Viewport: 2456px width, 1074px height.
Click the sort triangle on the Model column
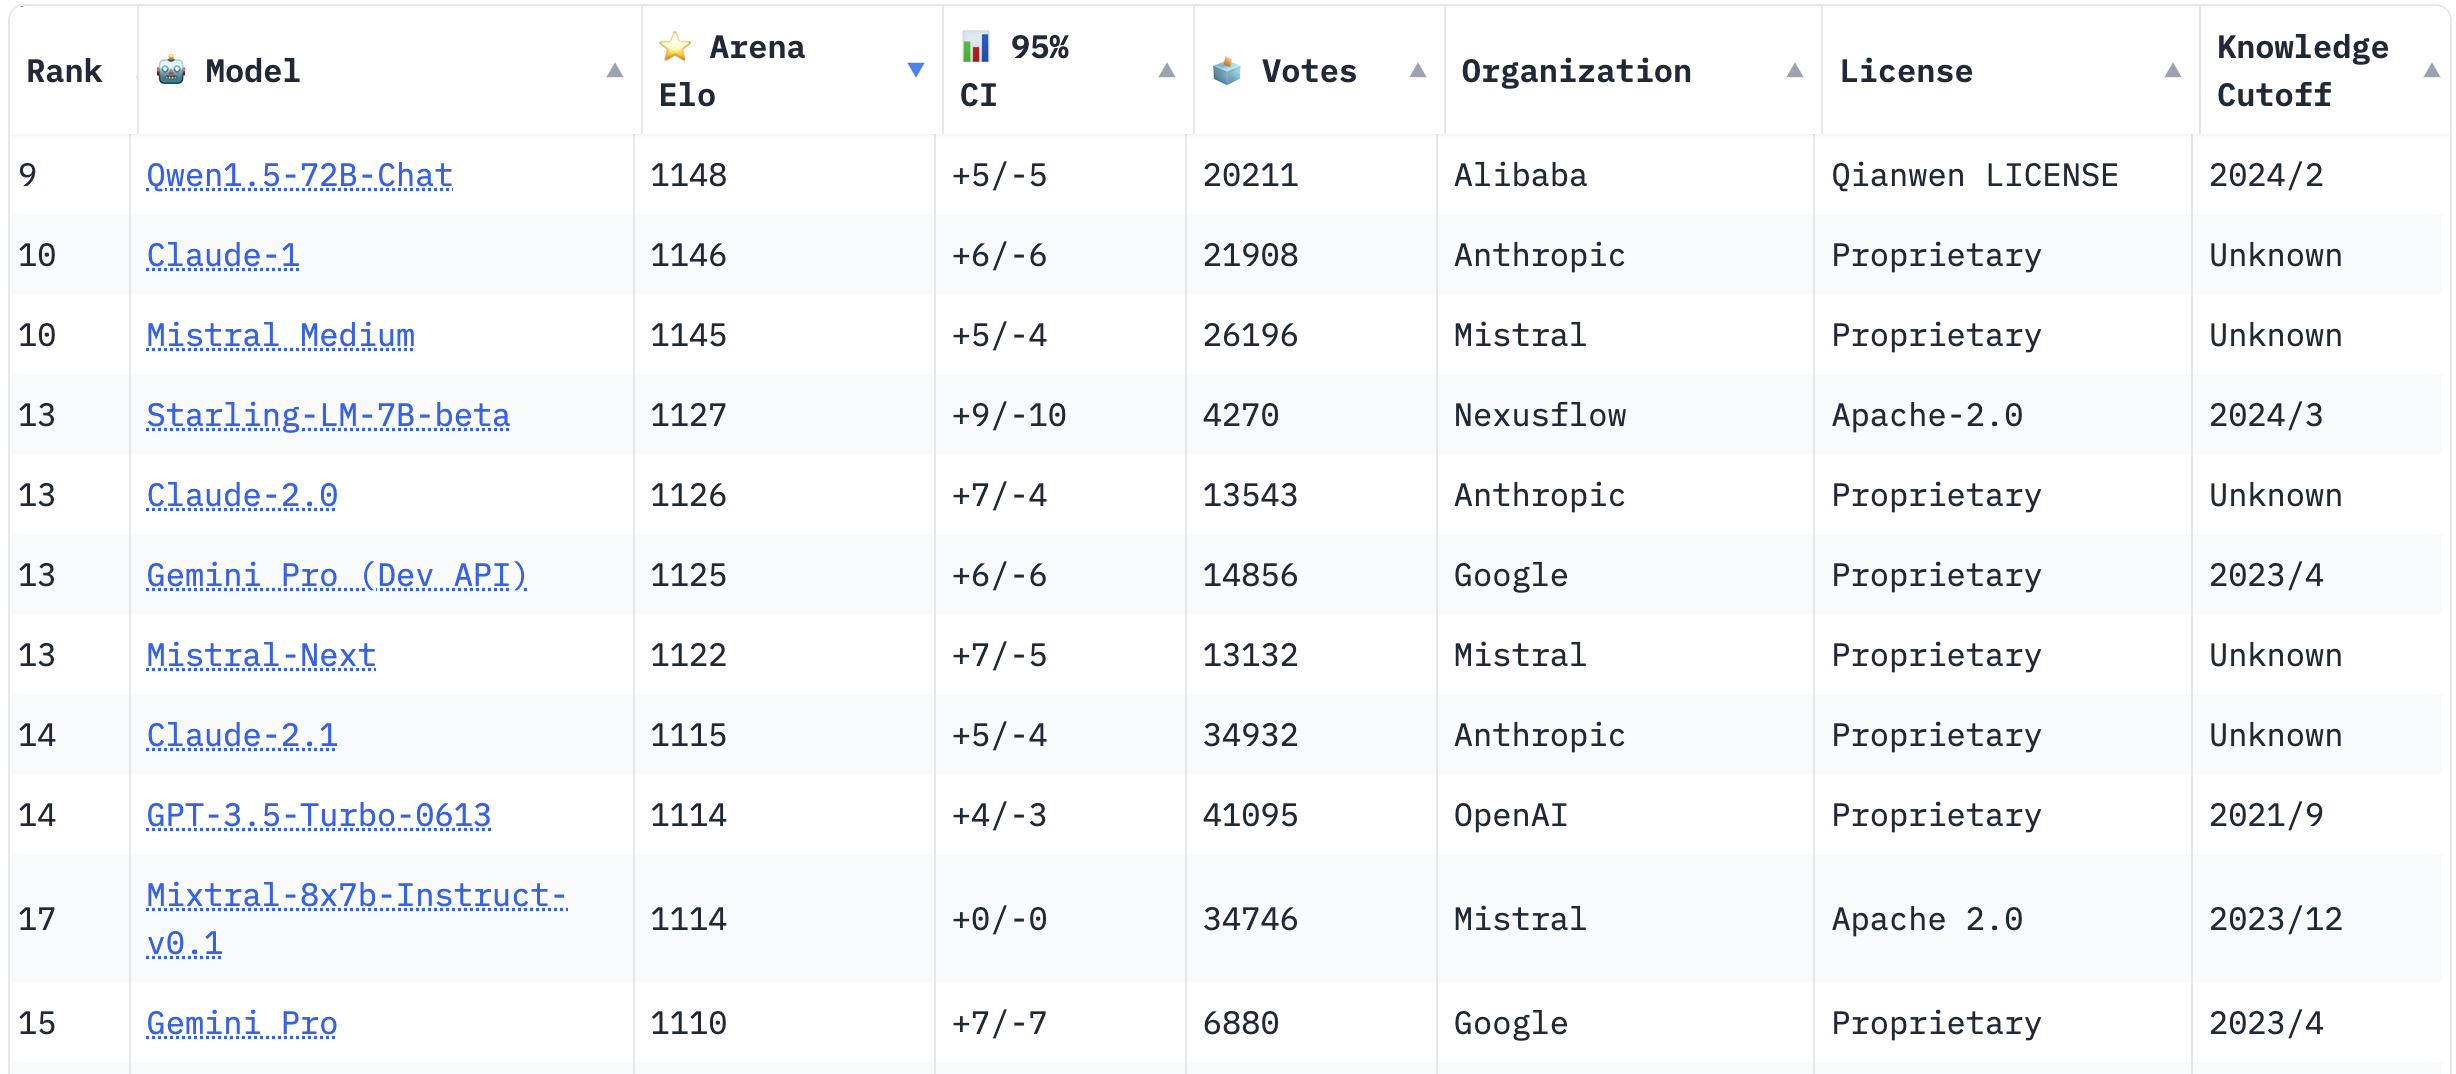tap(613, 72)
